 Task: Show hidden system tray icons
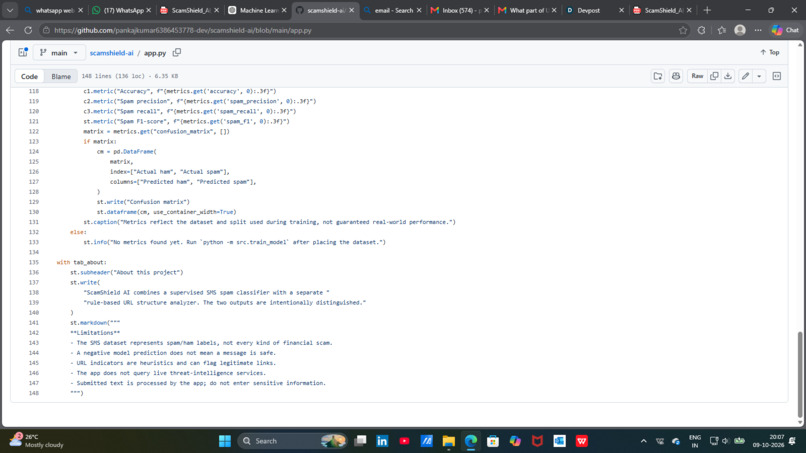[x=644, y=441]
